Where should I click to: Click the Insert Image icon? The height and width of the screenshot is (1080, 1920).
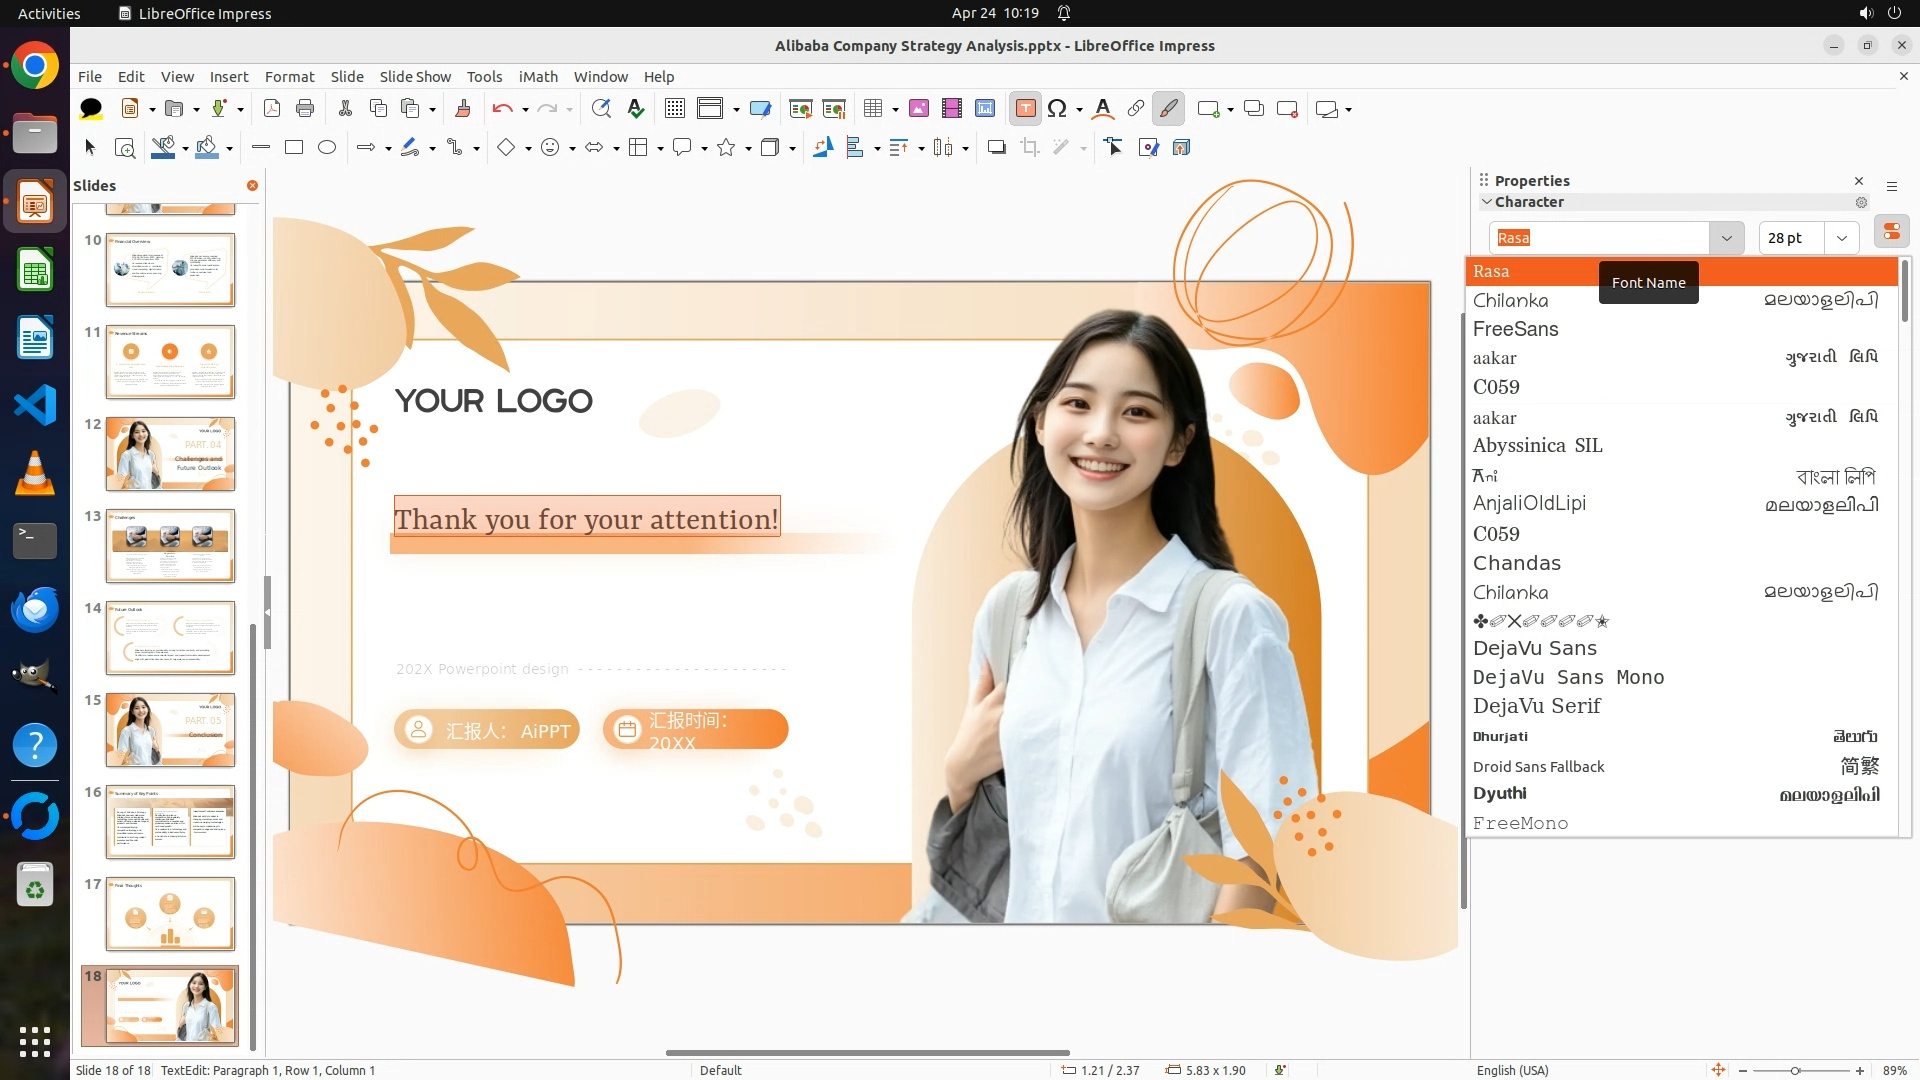pos(919,109)
